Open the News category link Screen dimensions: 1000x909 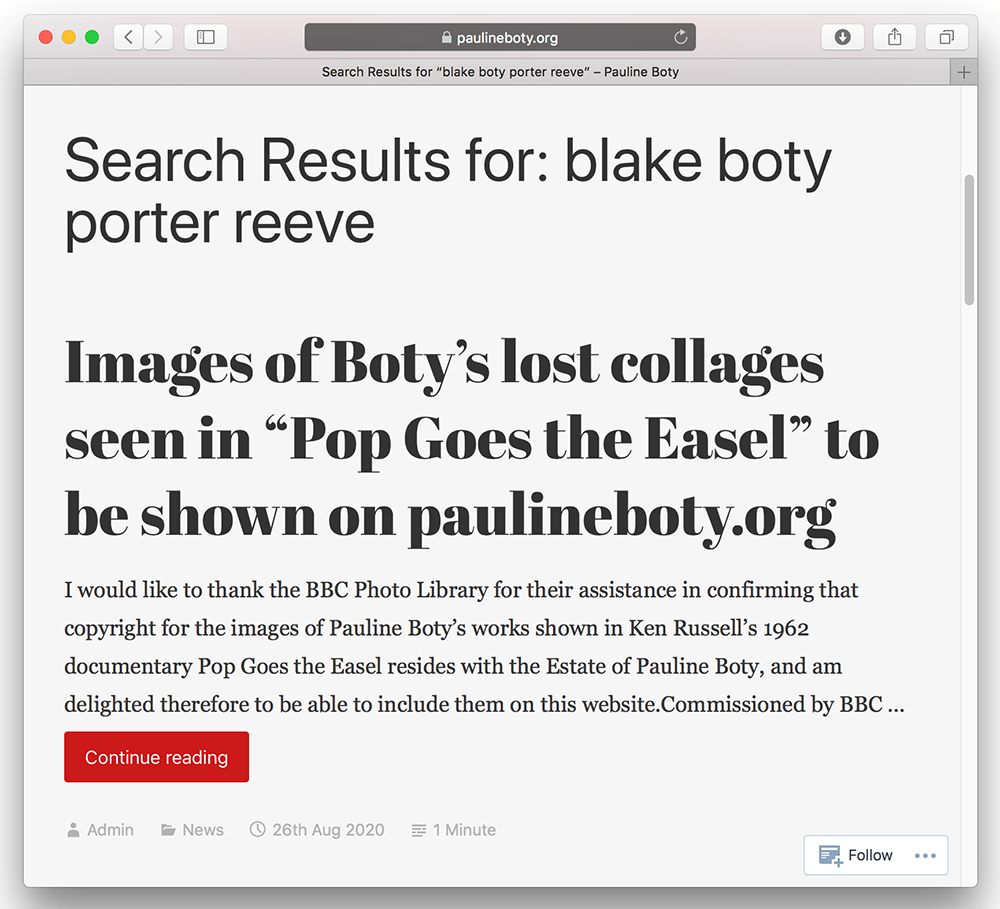click(x=203, y=830)
